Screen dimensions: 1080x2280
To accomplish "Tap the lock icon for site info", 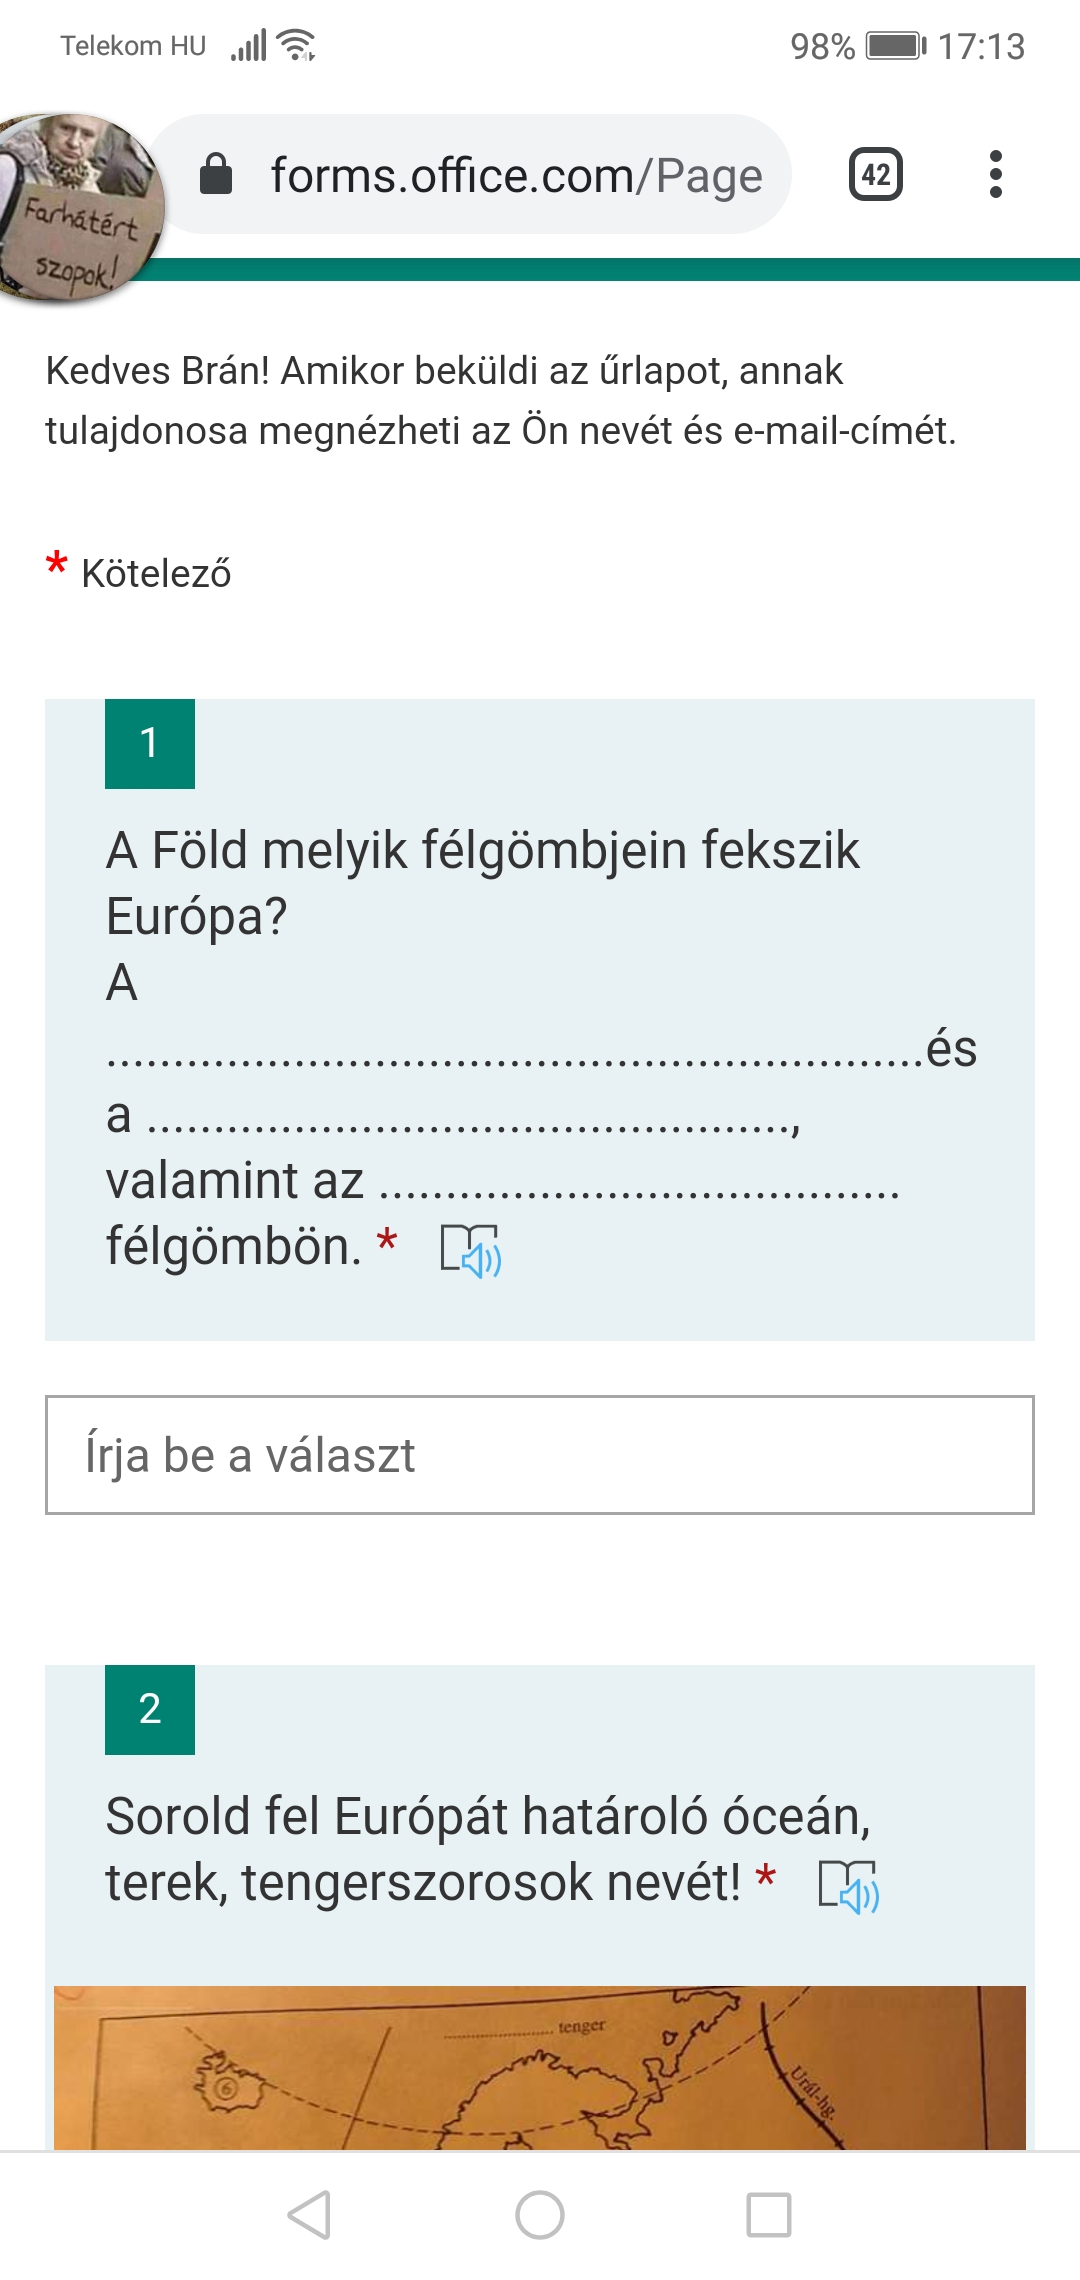I will click(x=216, y=174).
